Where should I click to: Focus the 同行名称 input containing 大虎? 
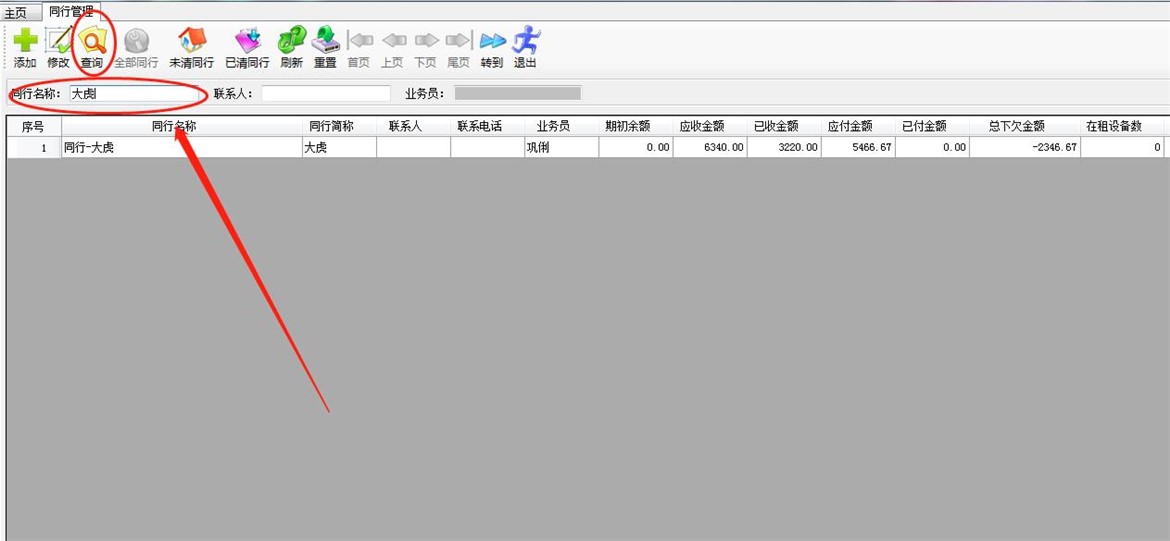tap(134, 94)
